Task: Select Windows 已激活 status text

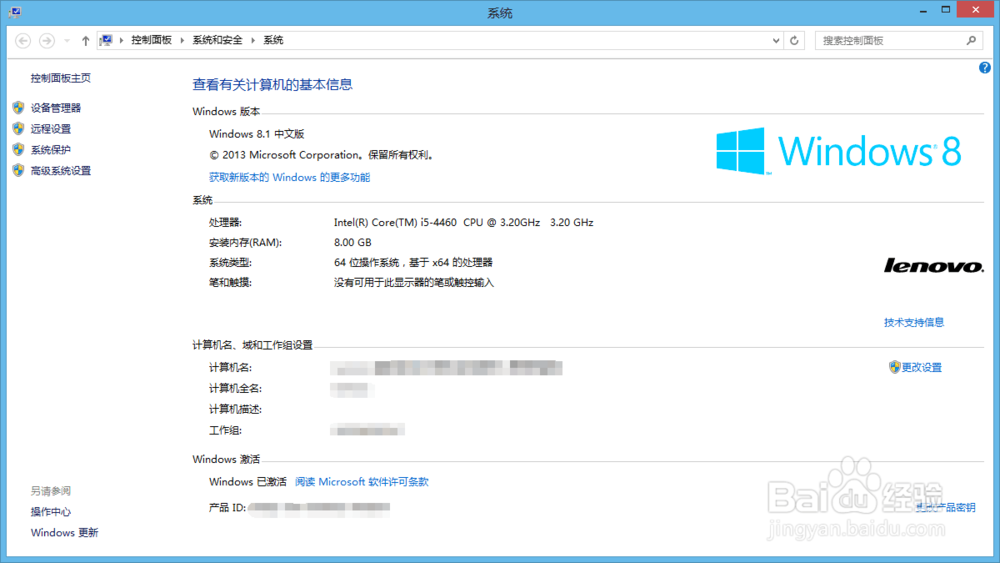Action: point(248,481)
